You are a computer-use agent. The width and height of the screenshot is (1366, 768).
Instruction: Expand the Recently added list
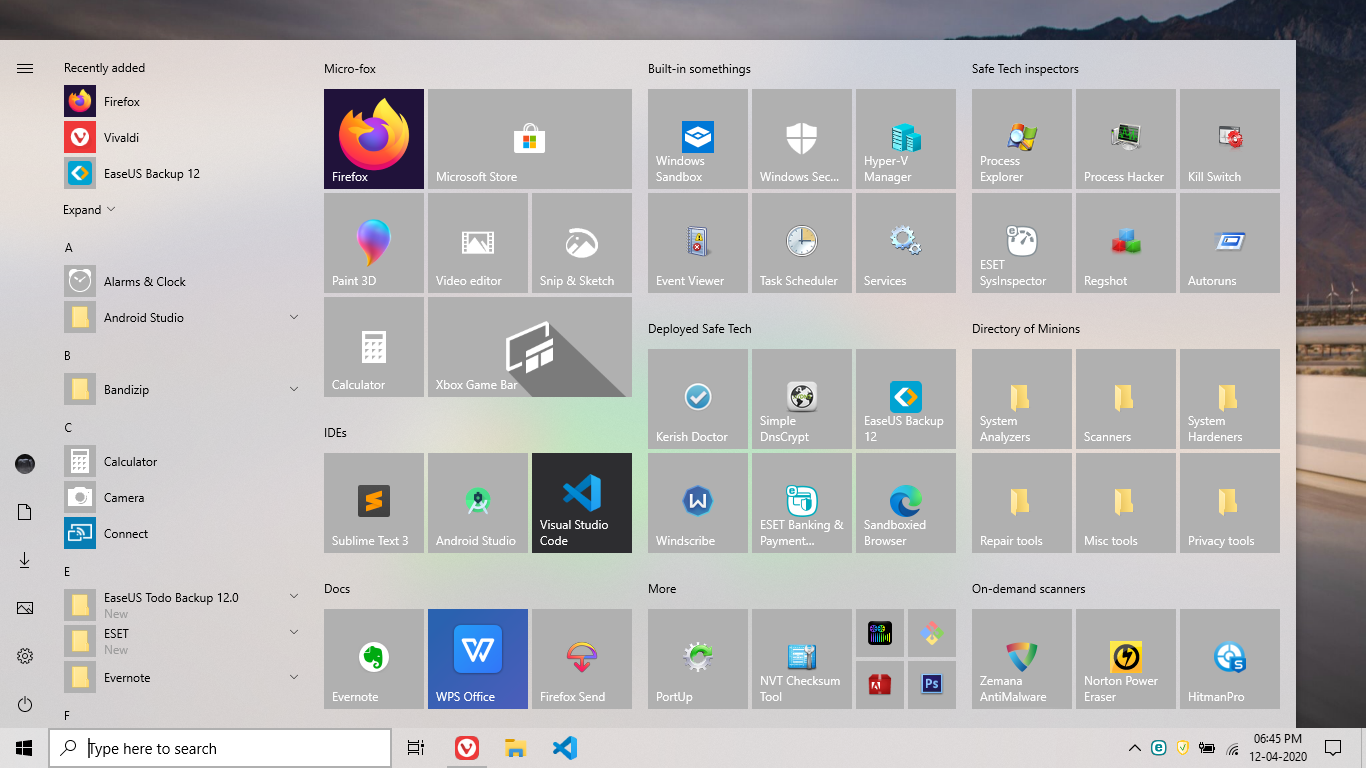(x=89, y=210)
